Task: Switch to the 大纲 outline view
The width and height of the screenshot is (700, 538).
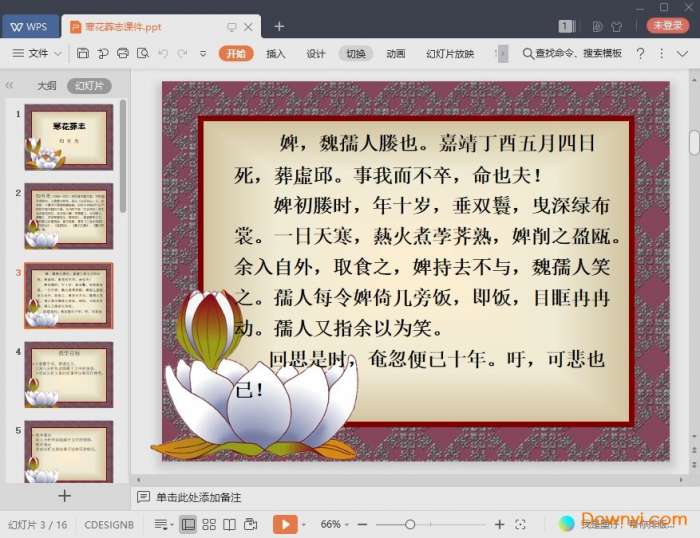Action: coord(47,86)
